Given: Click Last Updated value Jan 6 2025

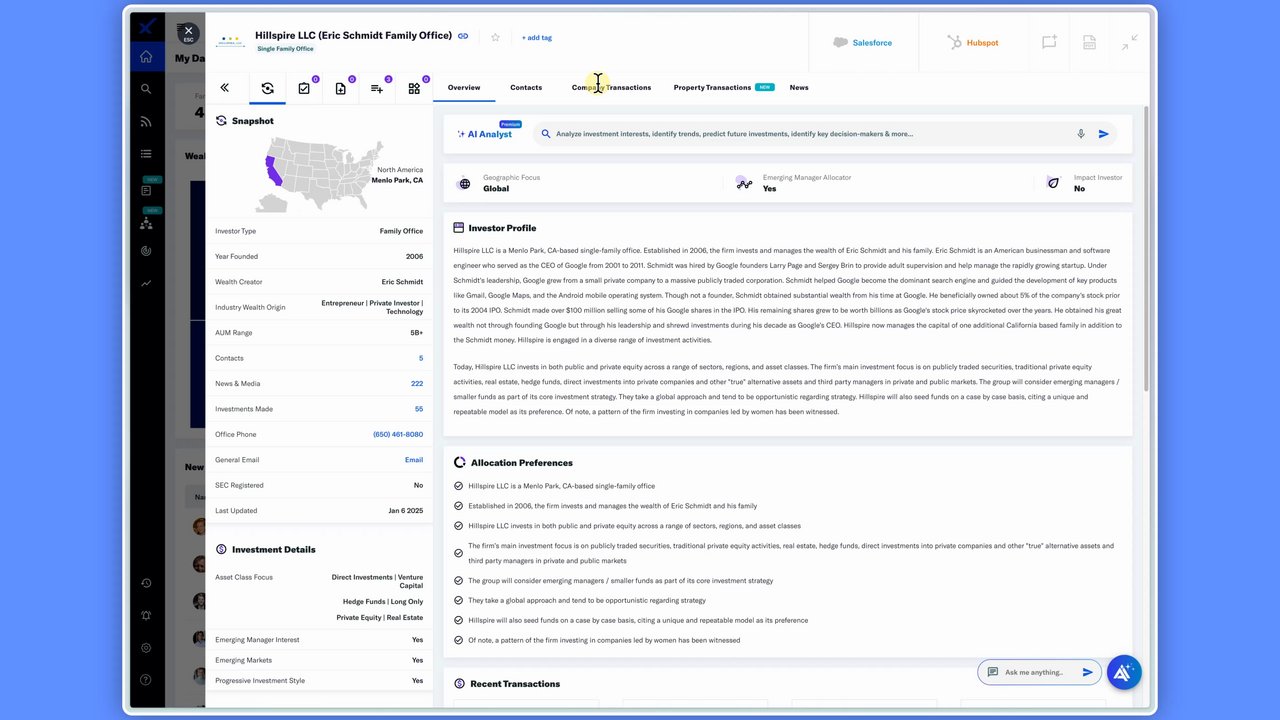Looking at the screenshot, I should [x=406, y=511].
